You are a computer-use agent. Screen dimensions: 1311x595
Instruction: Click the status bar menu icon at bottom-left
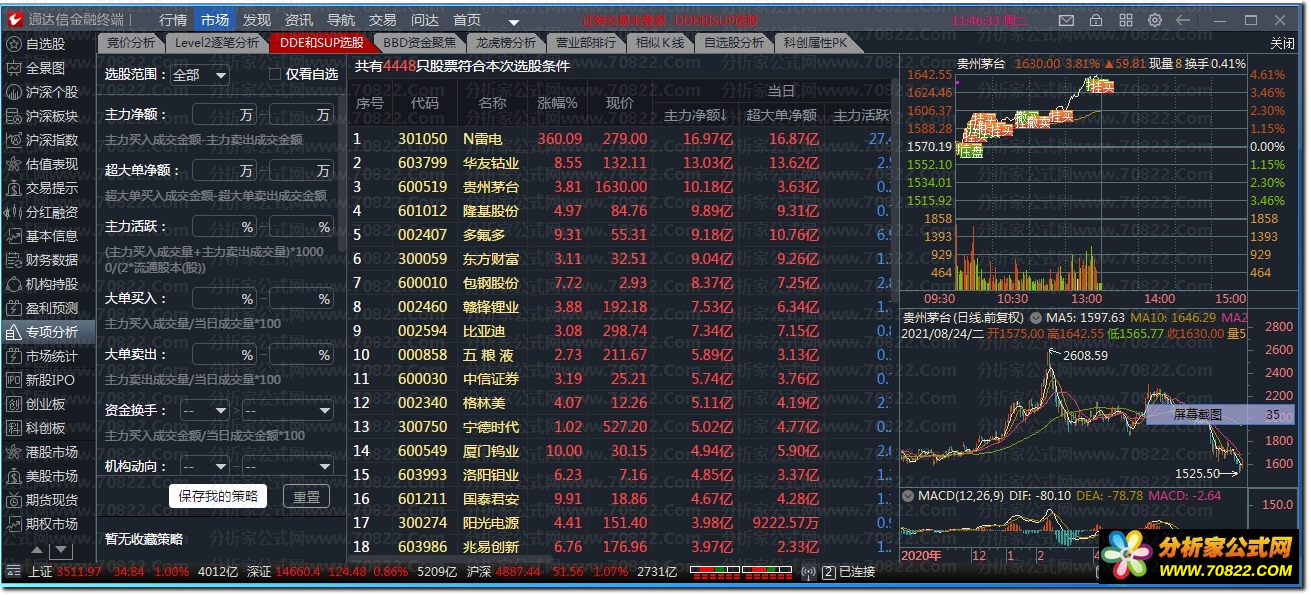(x=13, y=572)
